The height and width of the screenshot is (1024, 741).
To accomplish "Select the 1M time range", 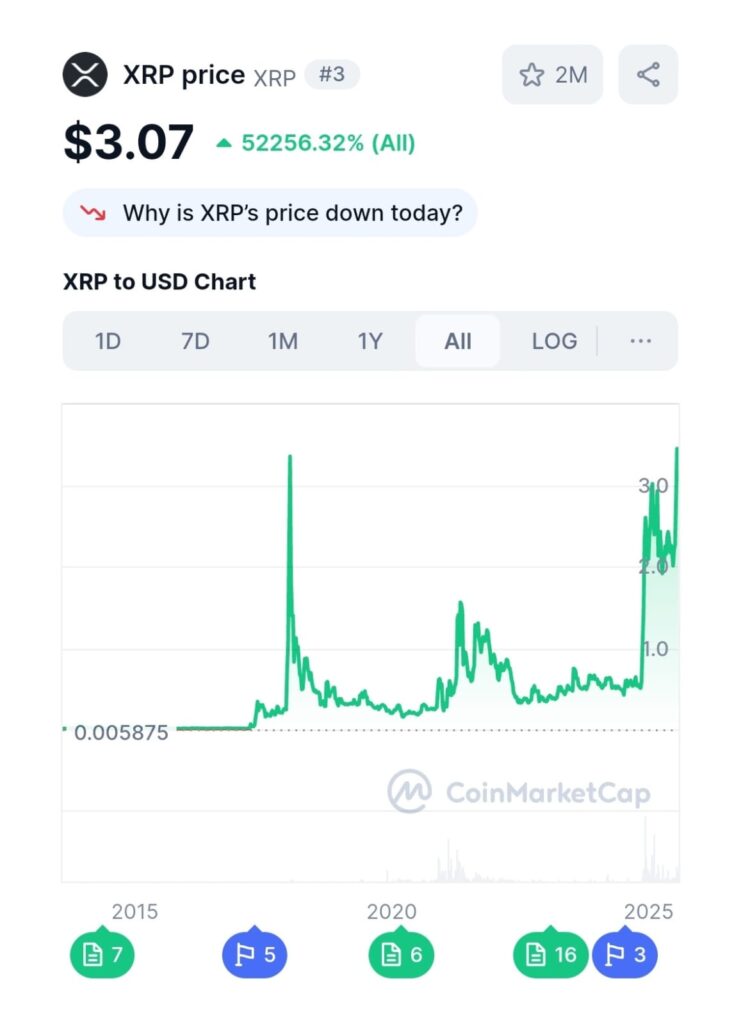I will tap(283, 341).
